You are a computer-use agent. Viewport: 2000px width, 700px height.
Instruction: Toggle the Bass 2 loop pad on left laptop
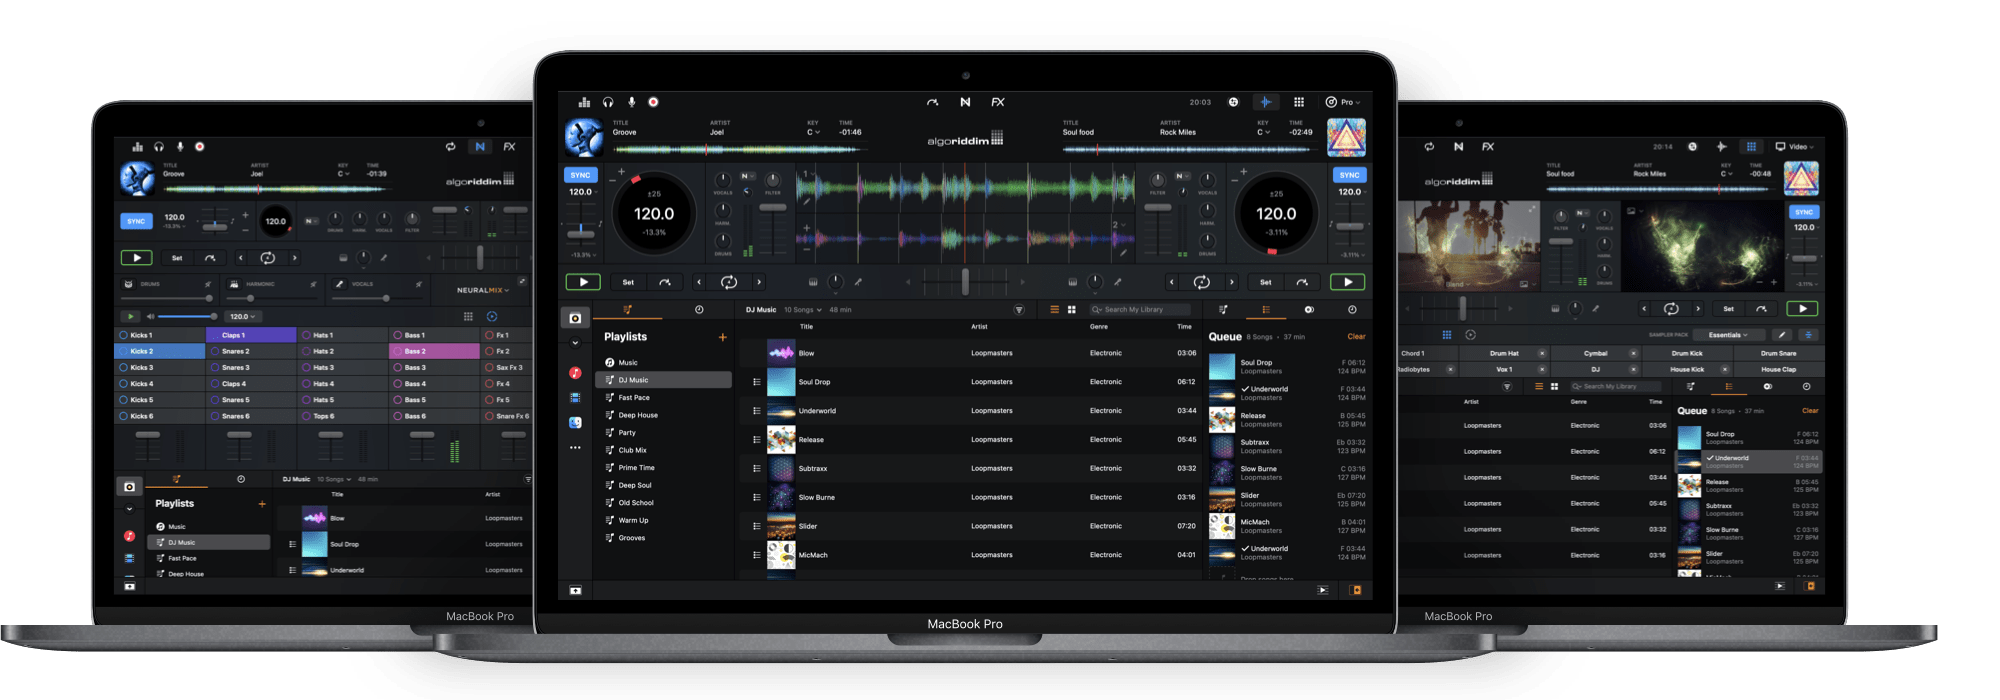[434, 351]
